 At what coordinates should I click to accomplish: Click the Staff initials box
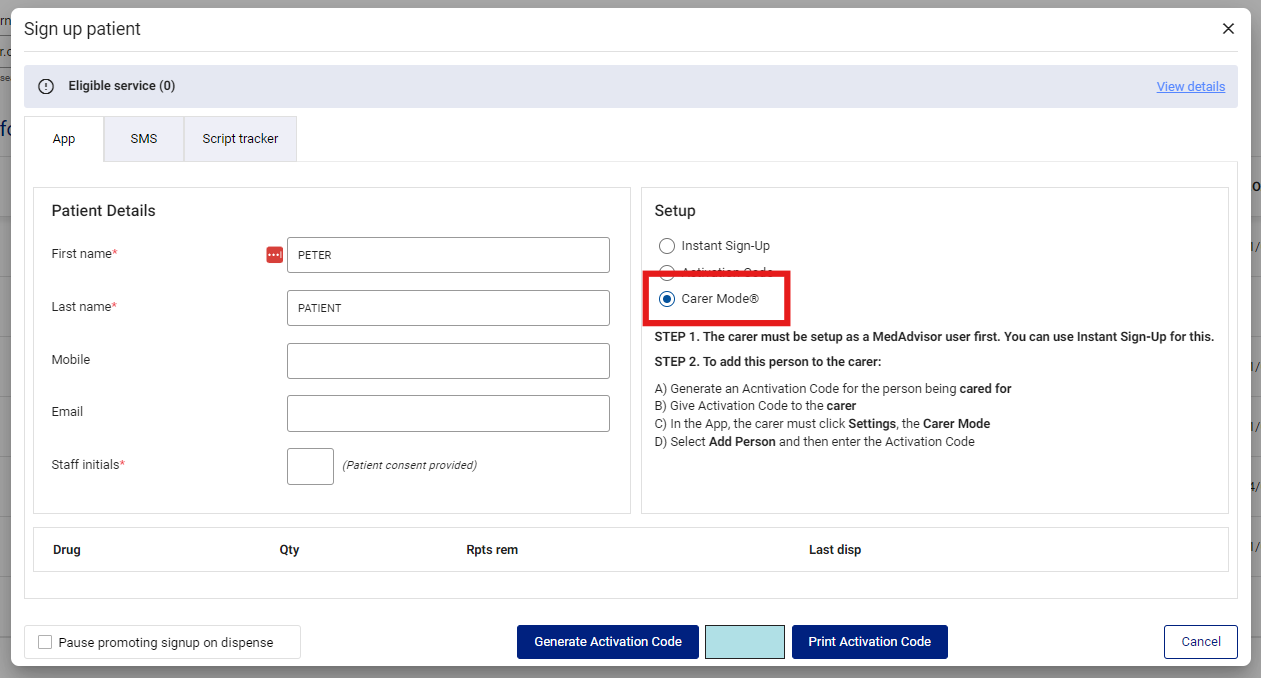(310, 466)
